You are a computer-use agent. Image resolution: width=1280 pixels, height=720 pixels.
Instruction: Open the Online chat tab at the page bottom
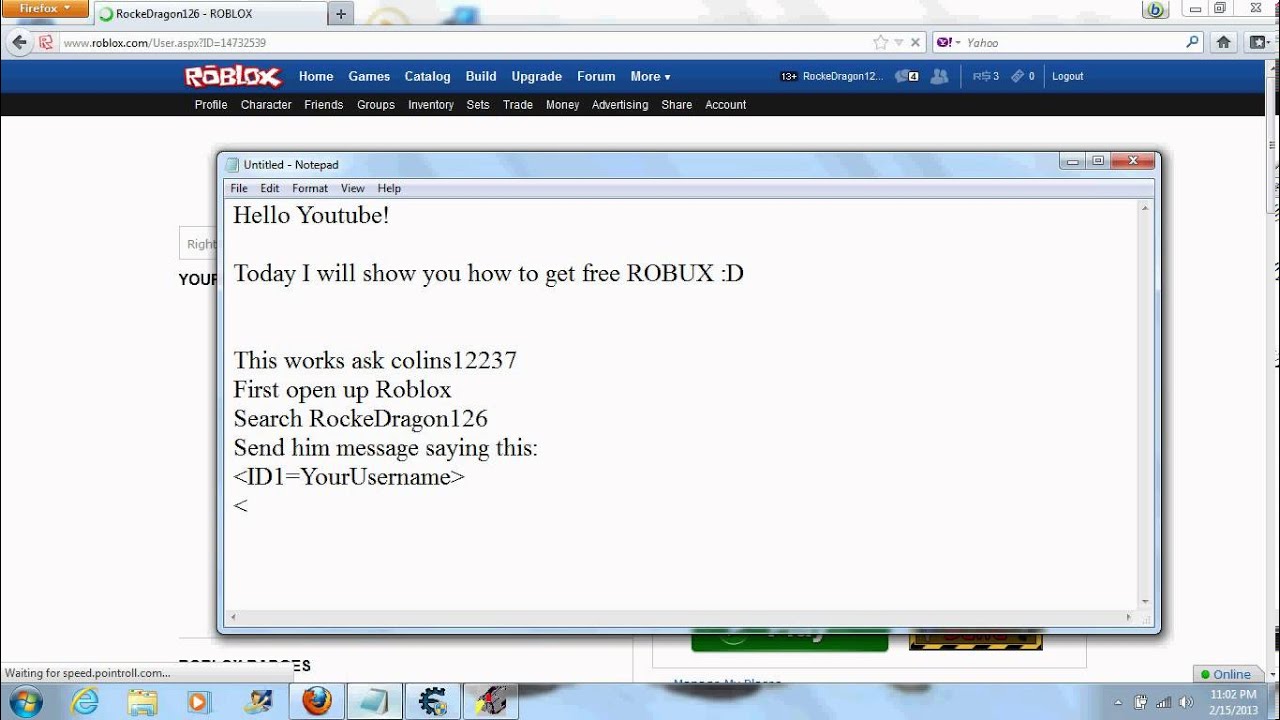click(x=1226, y=674)
